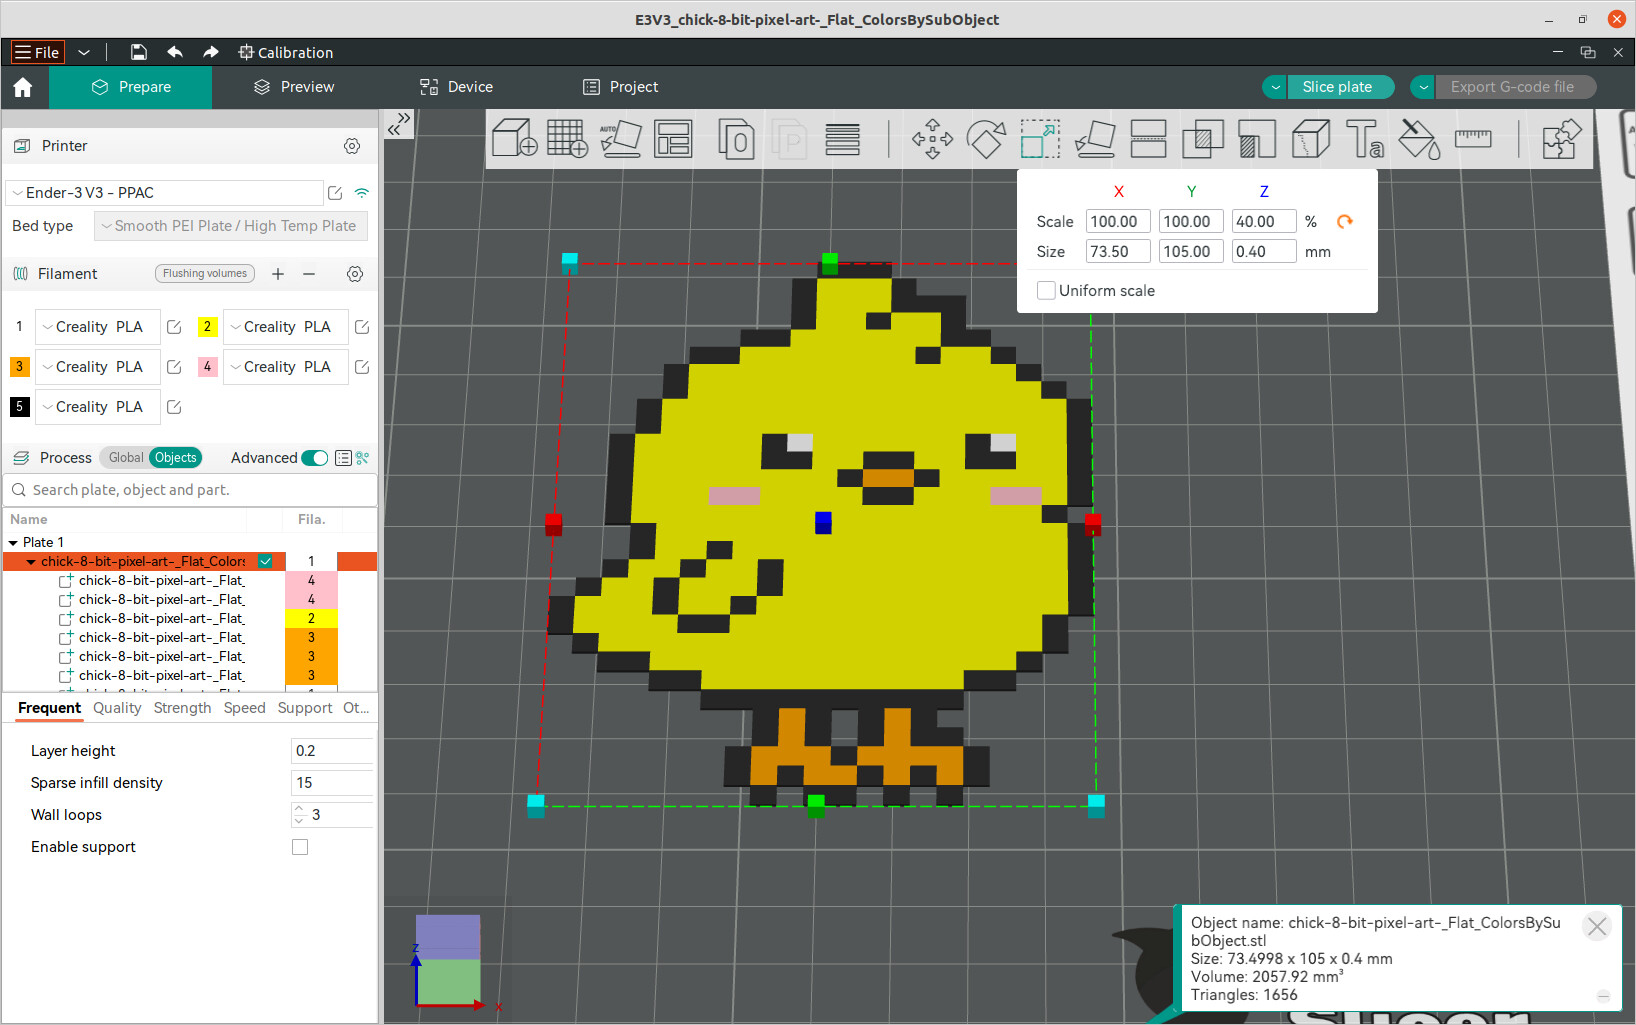This screenshot has height=1025, width=1636.
Task: Select the Rotate tool
Action: 986,138
